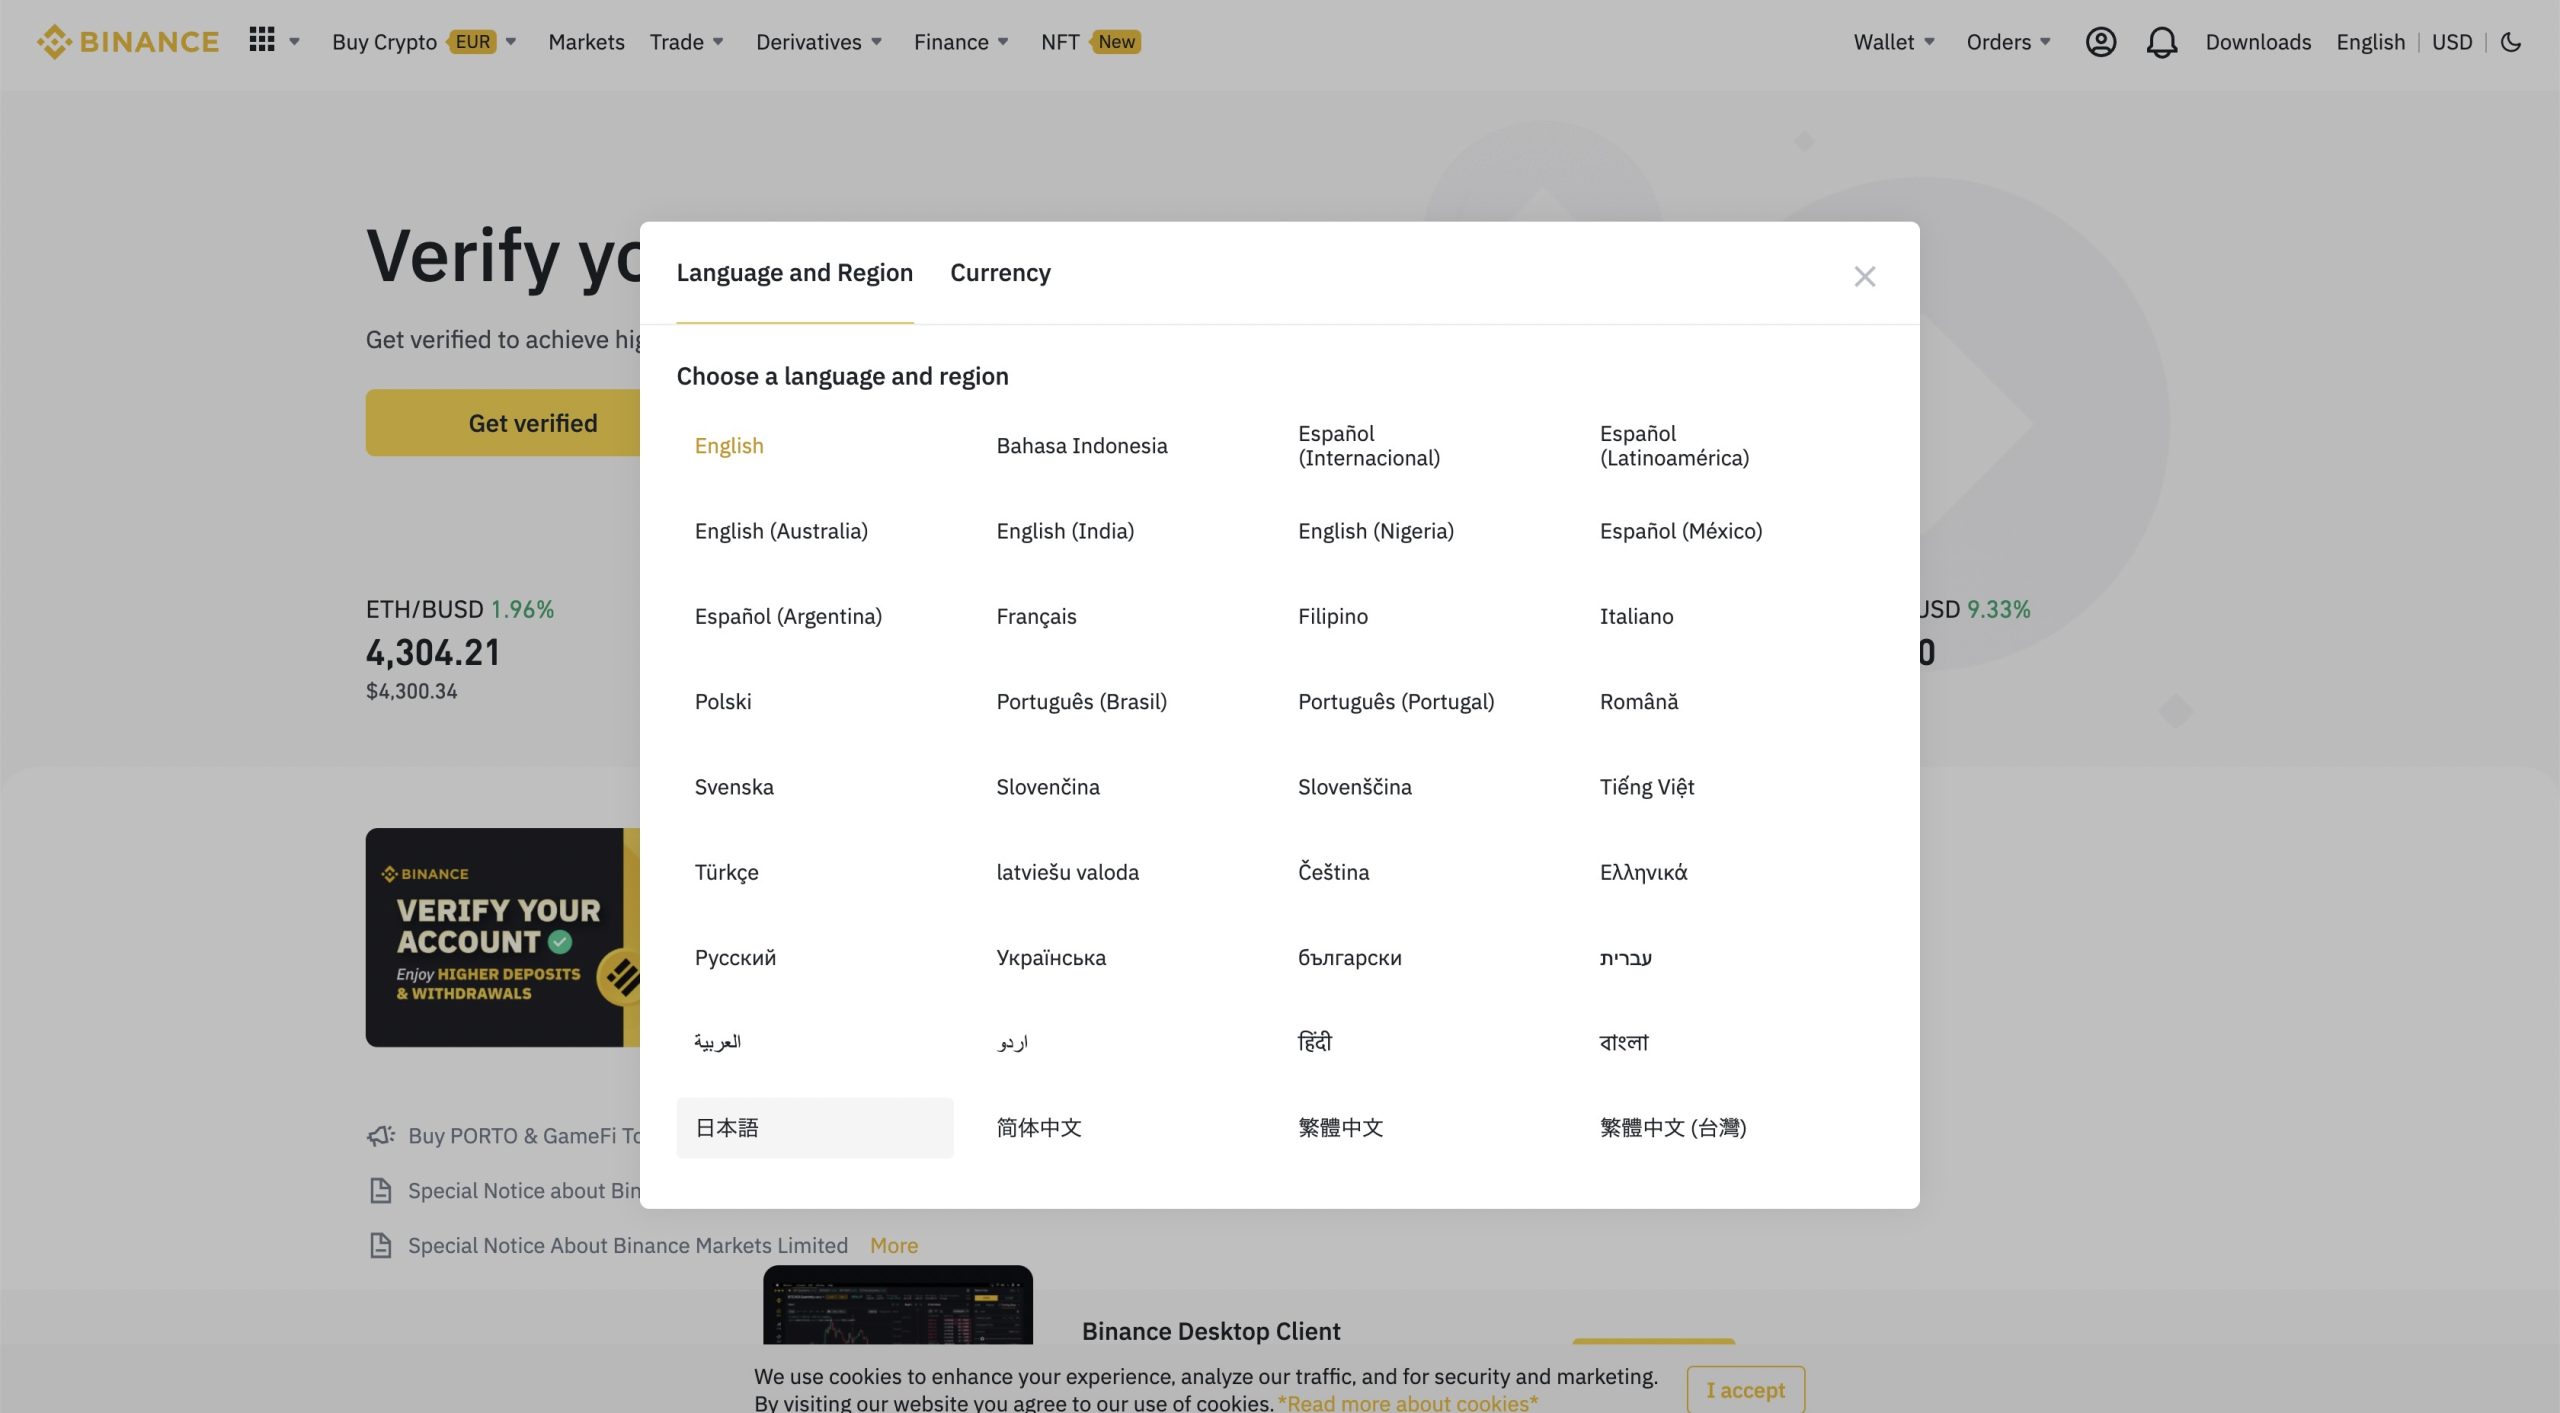Image resolution: width=2560 pixels, height=1413 pixels.
Task: Open the Markets menu item
Action: [x=586, y=42]
